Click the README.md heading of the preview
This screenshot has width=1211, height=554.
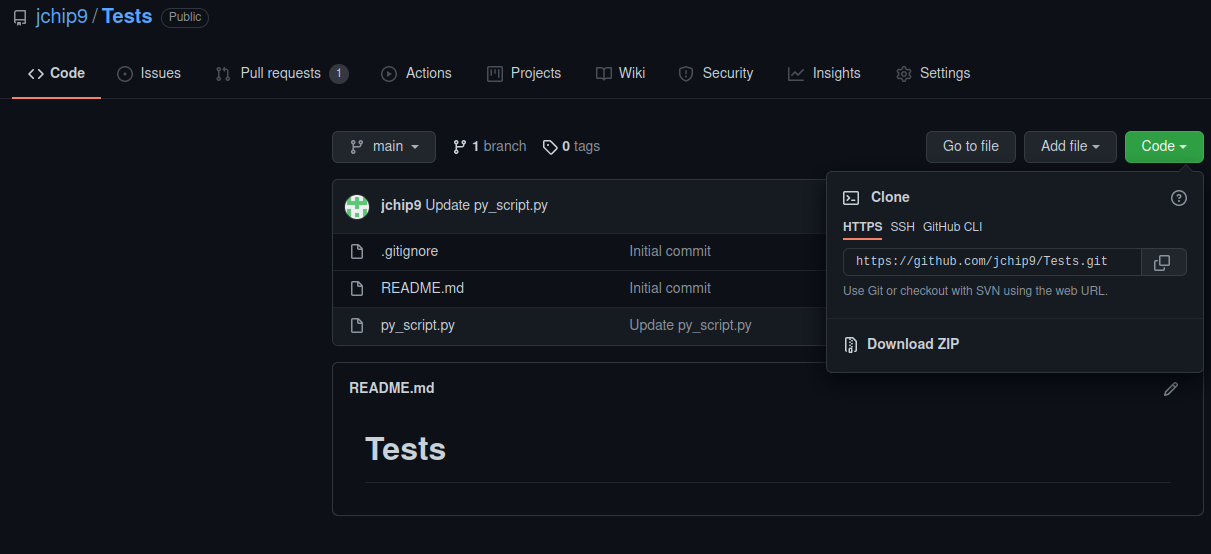click(391, 388)
